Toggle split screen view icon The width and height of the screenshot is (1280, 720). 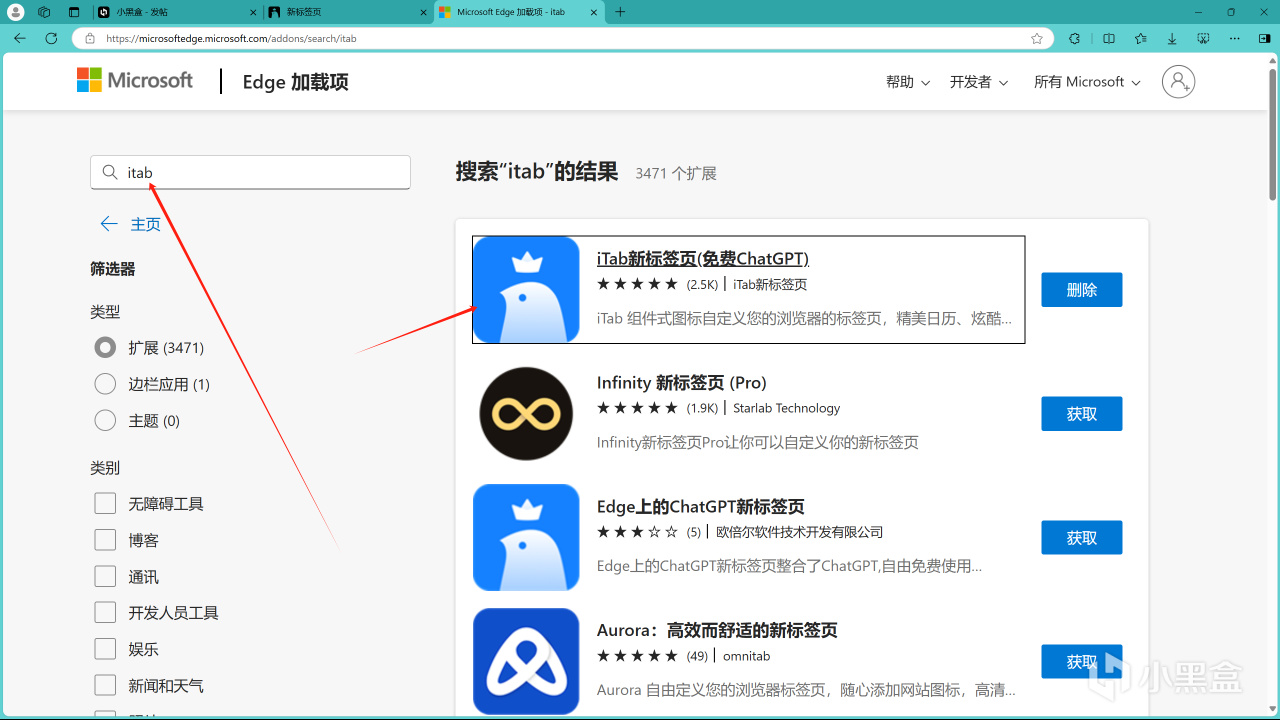pyautogui.click(x=1109, y=39)
